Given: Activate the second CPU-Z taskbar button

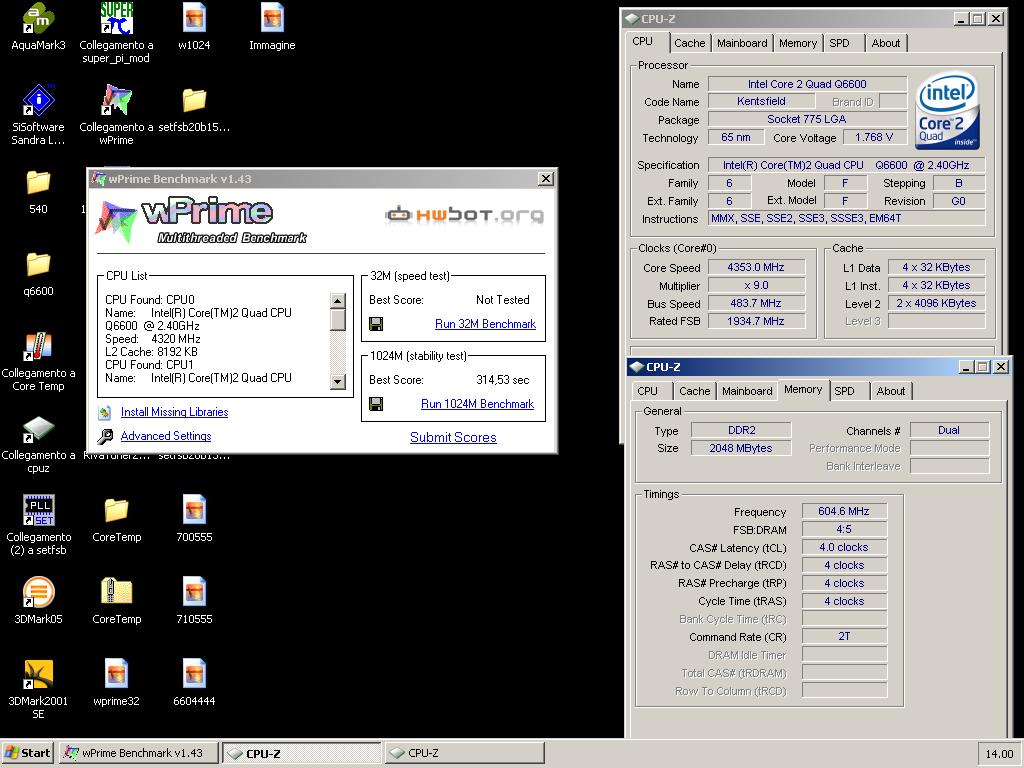Looking at the screenshot, I should click(x=464, y=753).
